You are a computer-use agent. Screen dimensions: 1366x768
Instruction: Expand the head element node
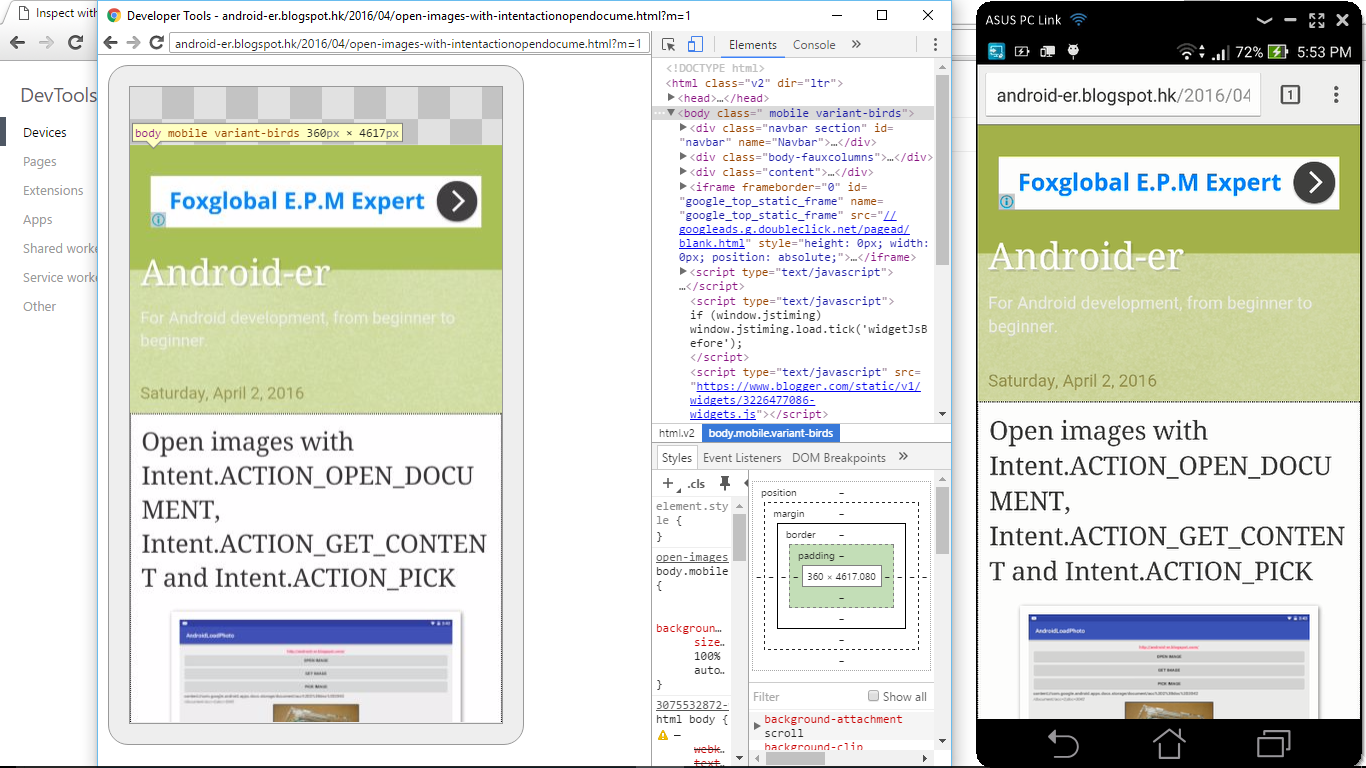tap(672, 98)
